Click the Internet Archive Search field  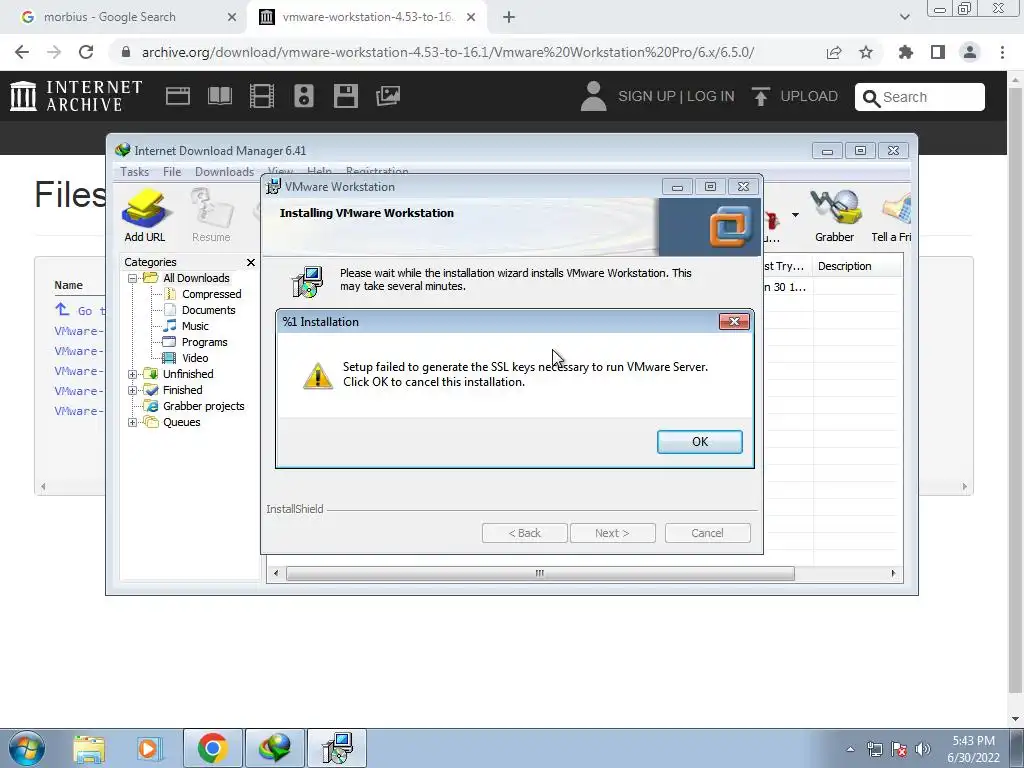click(x=920, y=97)
